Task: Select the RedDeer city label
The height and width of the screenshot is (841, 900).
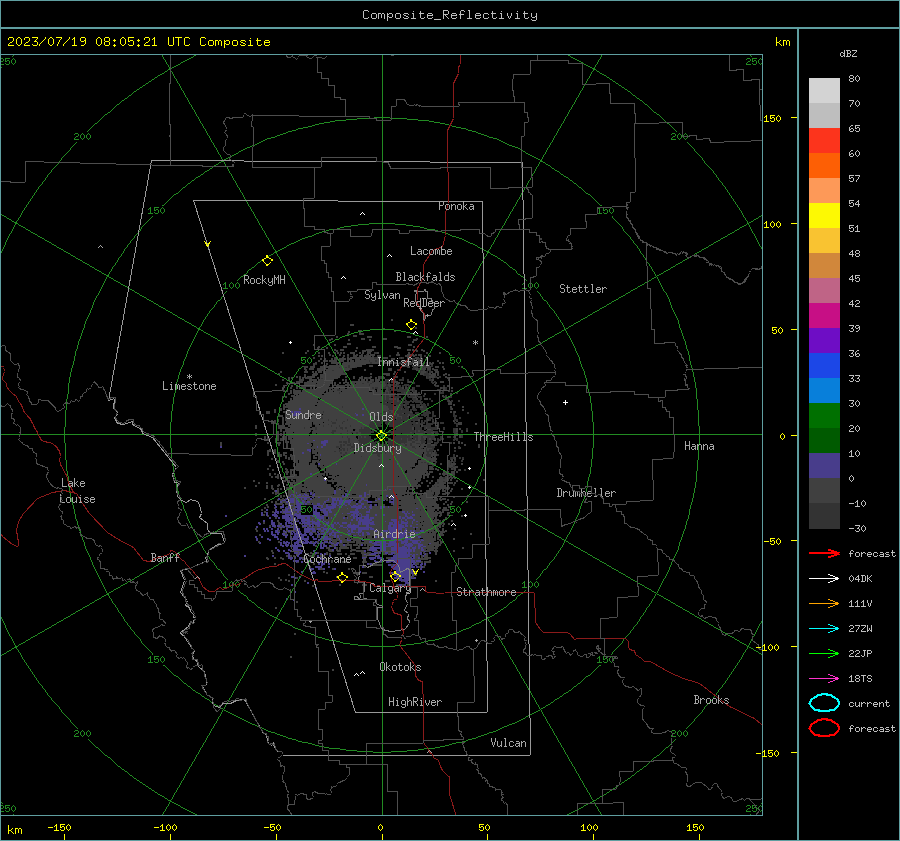Action: (x=424, y=303)
